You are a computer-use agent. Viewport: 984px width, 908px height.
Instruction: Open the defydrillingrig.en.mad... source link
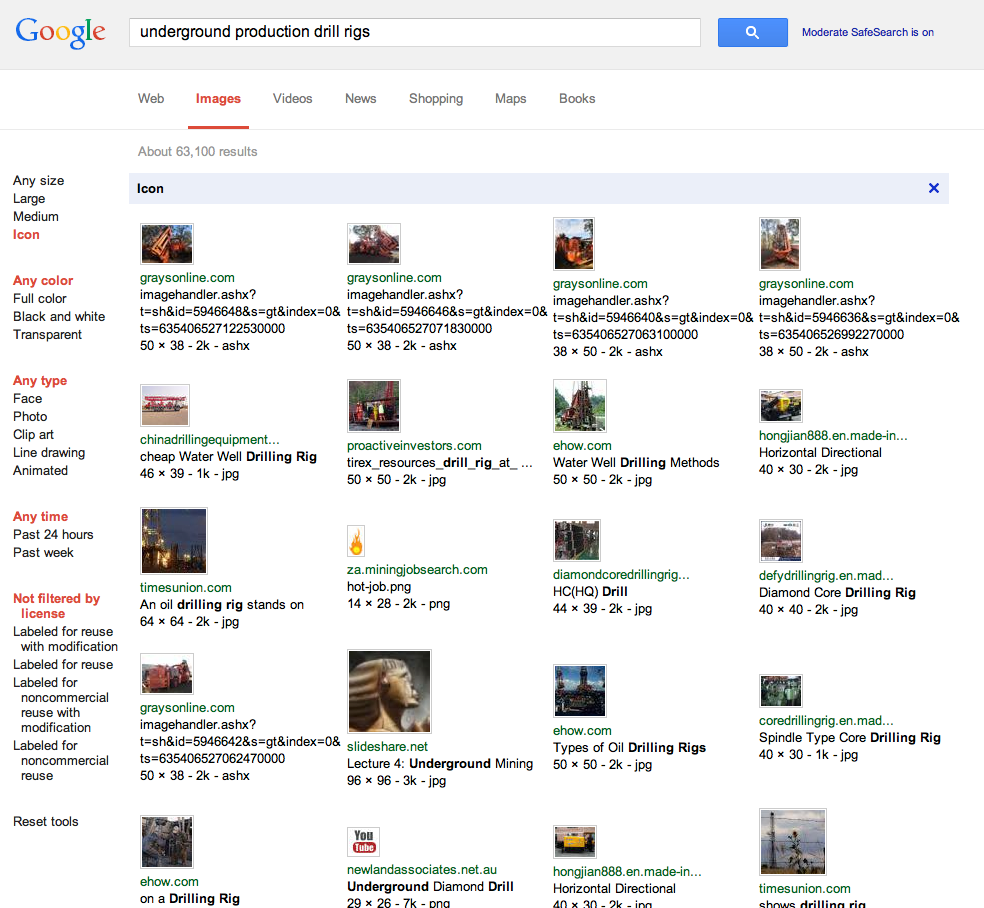pos(826,575)
